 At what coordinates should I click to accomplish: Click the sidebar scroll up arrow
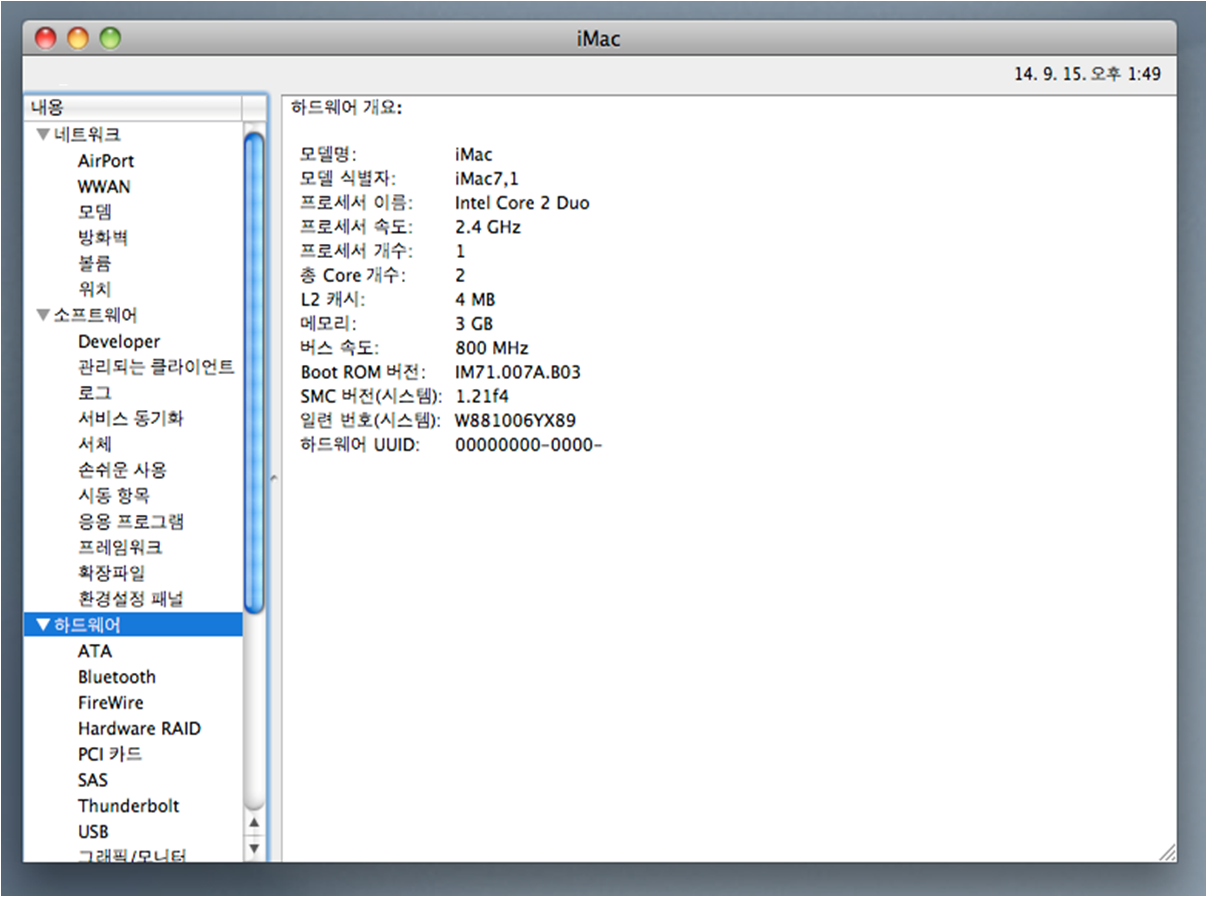click(254, 823)
